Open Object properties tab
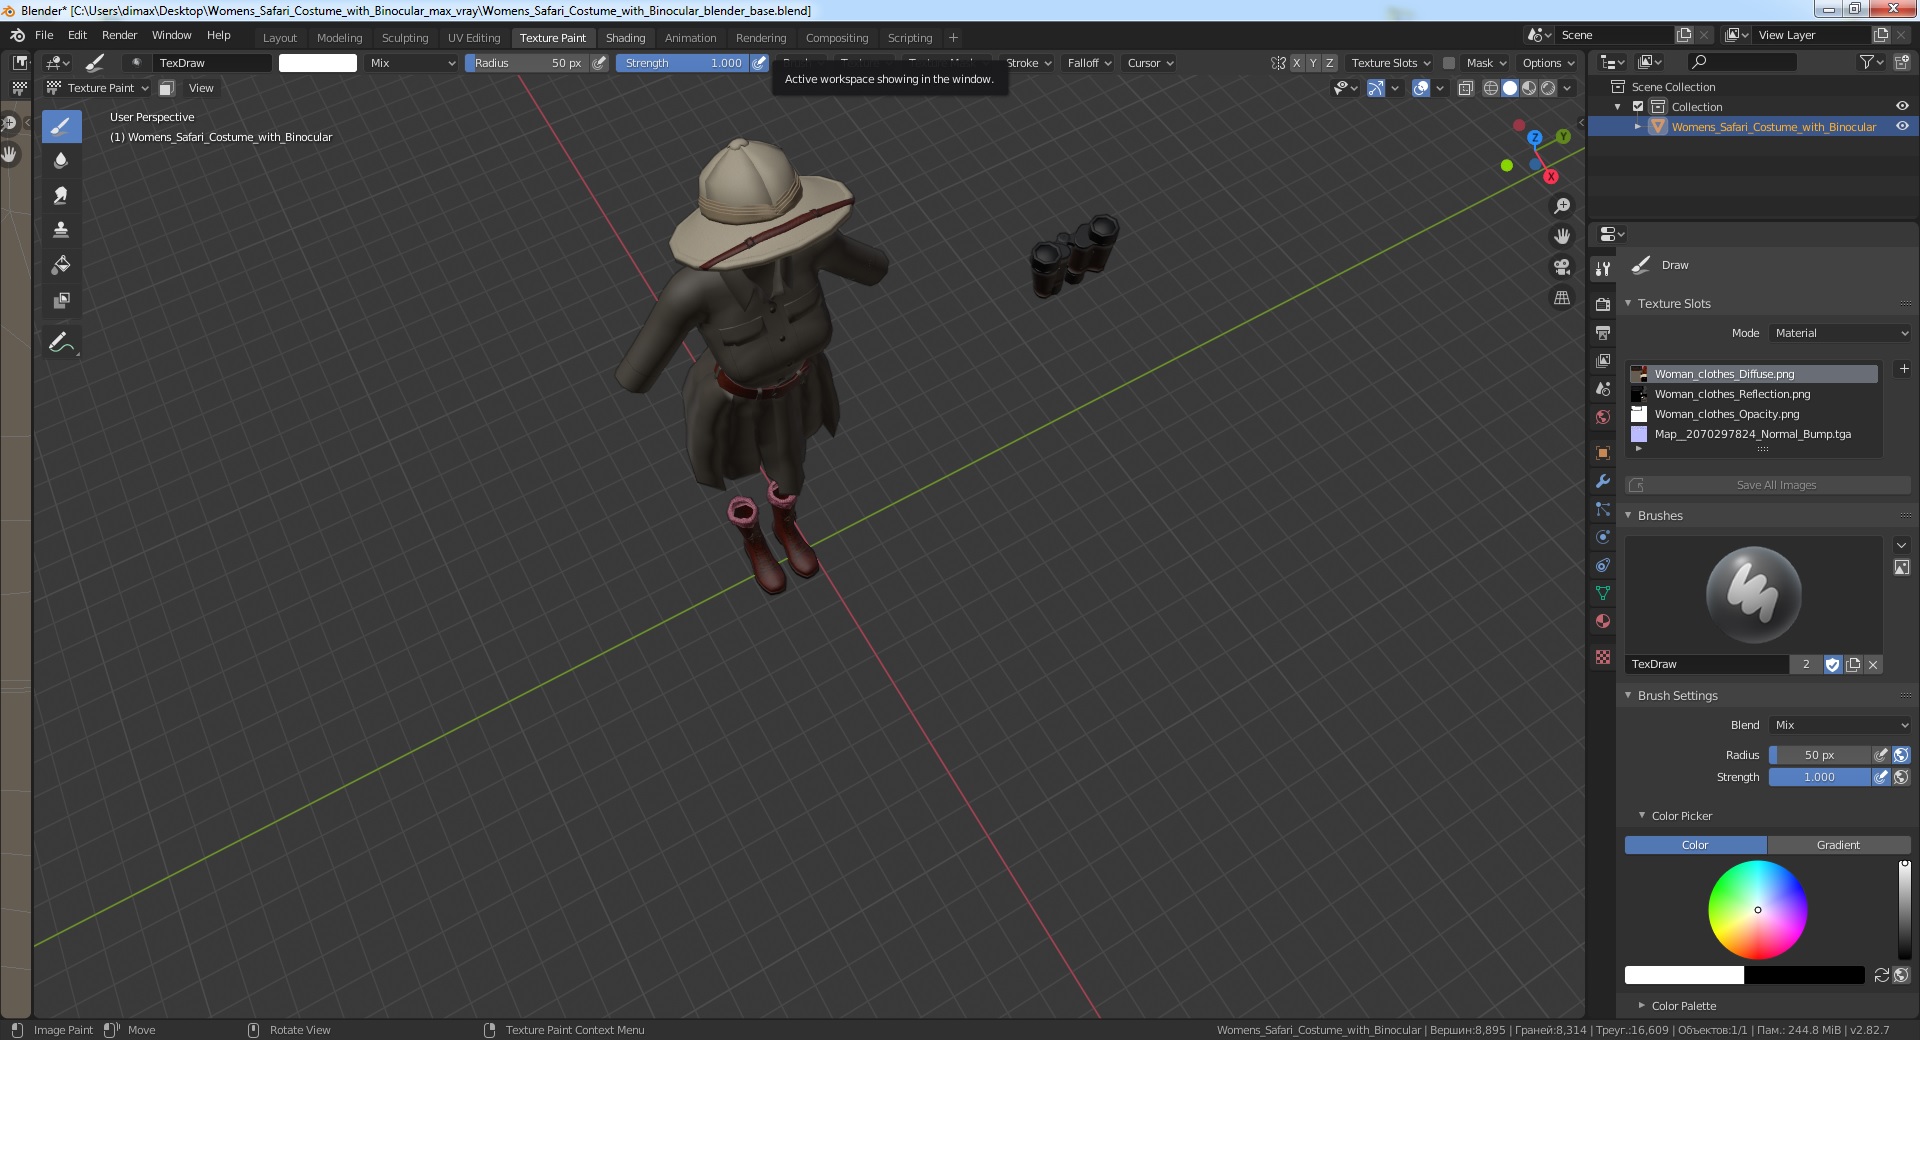This screenshot has width=1920, height=1158. tap(1603, 453)
